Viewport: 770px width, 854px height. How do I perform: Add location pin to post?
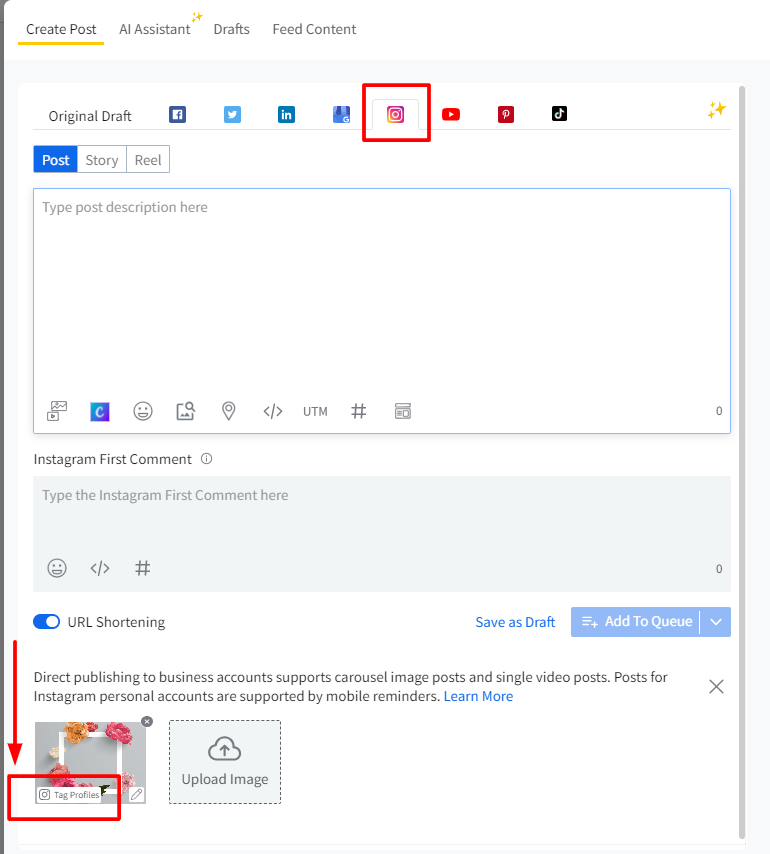[229, 411]
